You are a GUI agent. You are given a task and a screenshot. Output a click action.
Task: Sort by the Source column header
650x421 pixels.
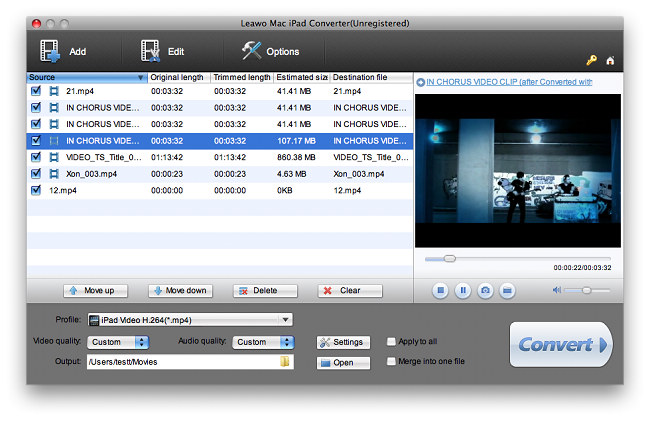point(87,77)
